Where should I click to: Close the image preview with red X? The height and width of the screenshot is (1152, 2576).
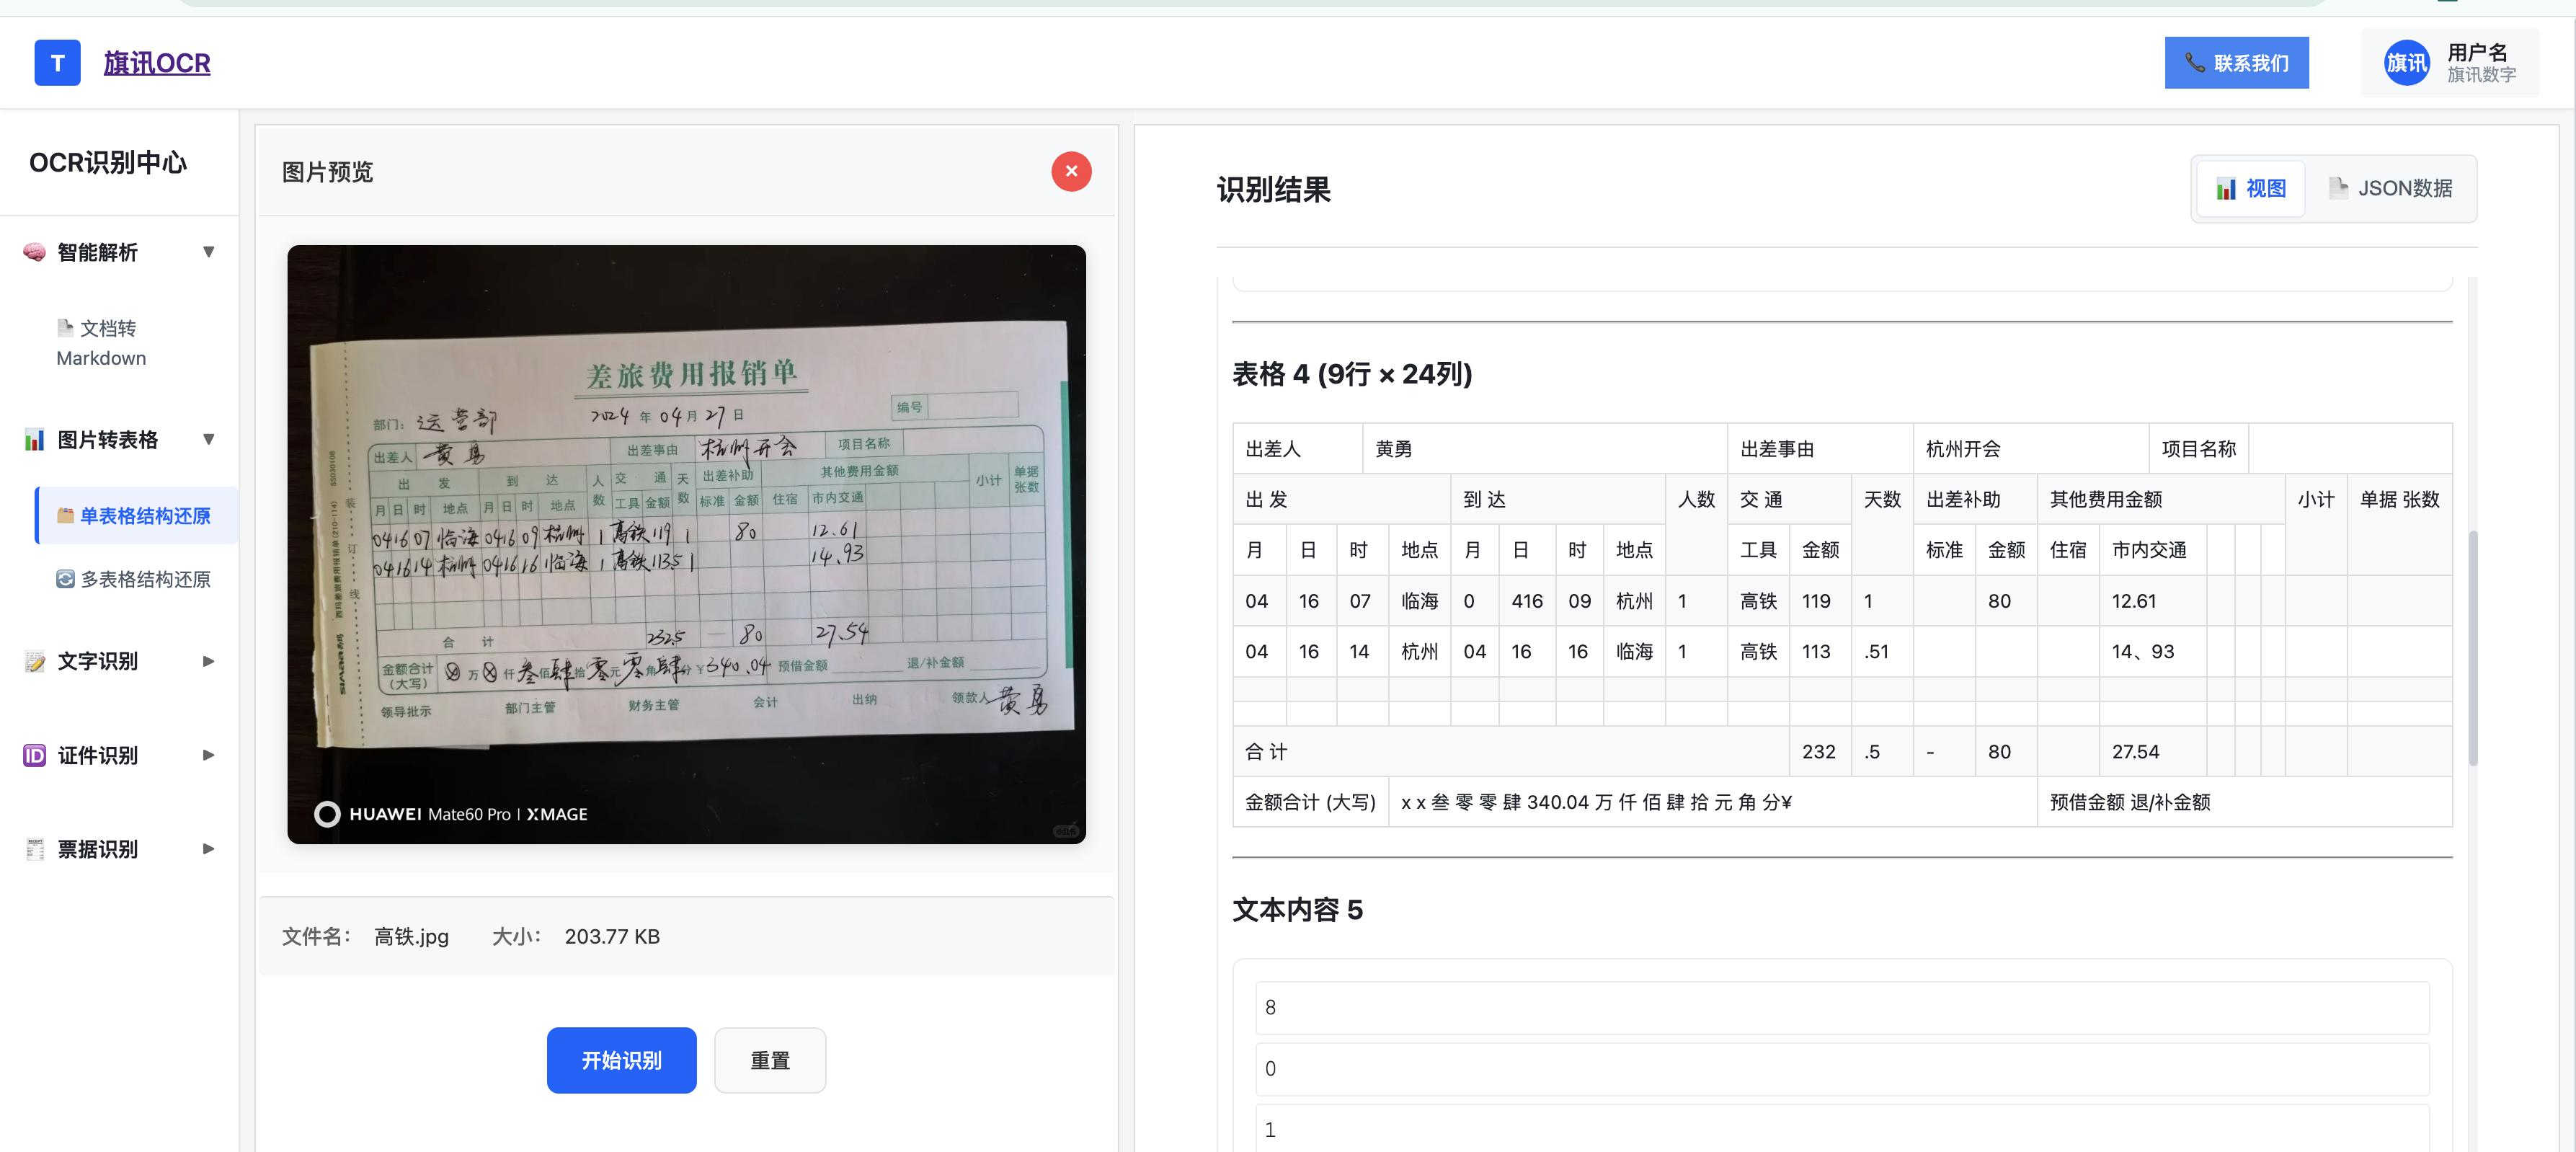[1070, 171]
